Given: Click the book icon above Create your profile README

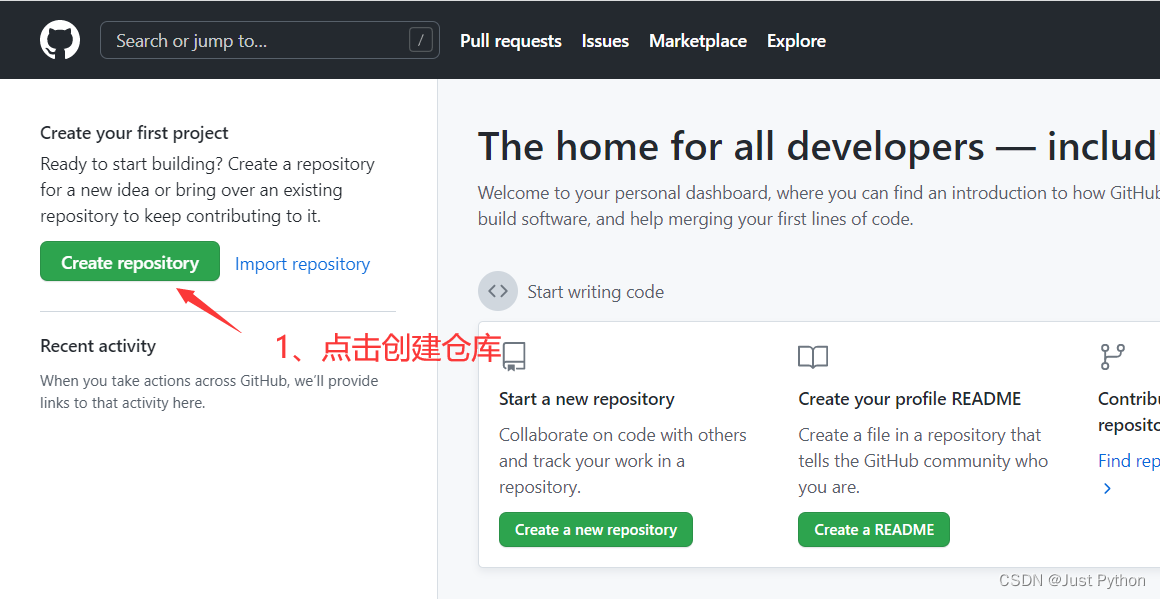Looking at the screenshot, I should click(x=812, y=357).
